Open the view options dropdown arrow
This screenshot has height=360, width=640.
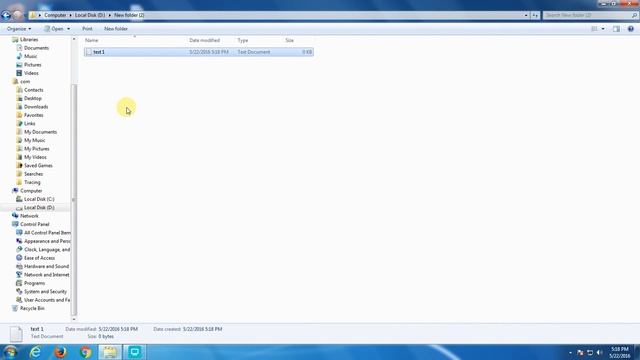(603, 29)
